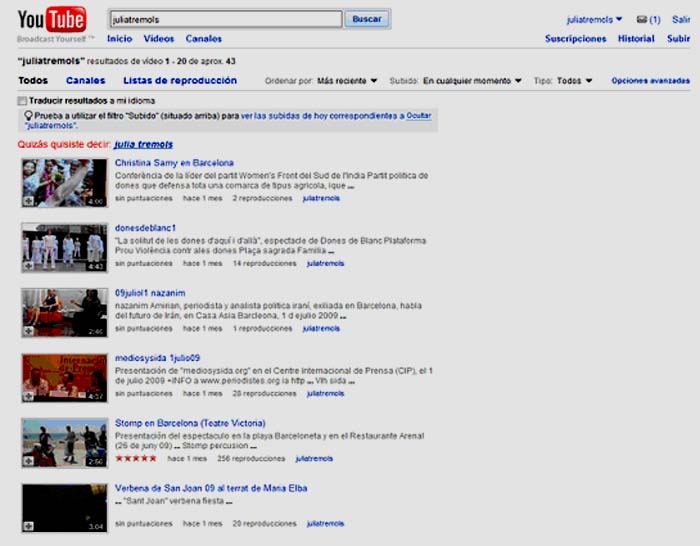700x546 pixels.
Task: Open Christina Samy en Barcelona title link
Action: pos(174,163)
